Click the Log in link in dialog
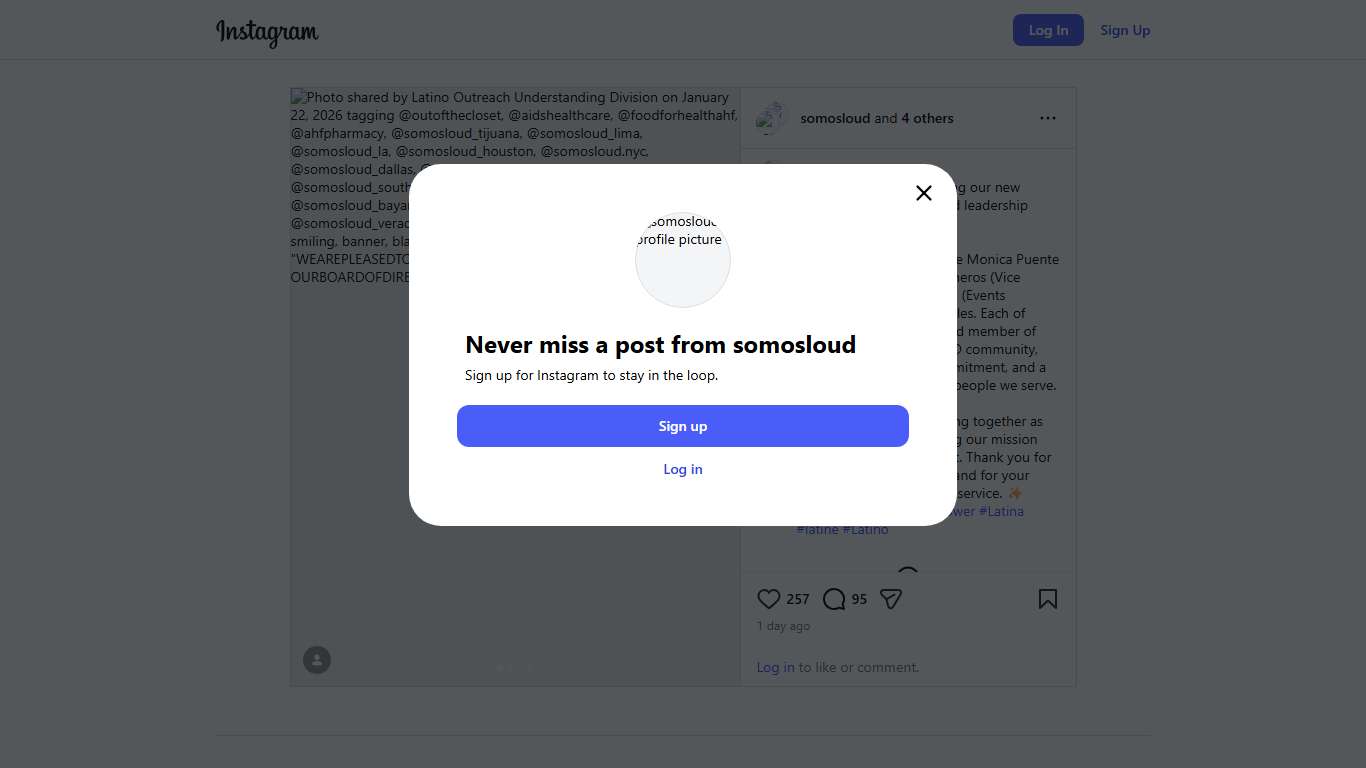 [x=683, y=469]
